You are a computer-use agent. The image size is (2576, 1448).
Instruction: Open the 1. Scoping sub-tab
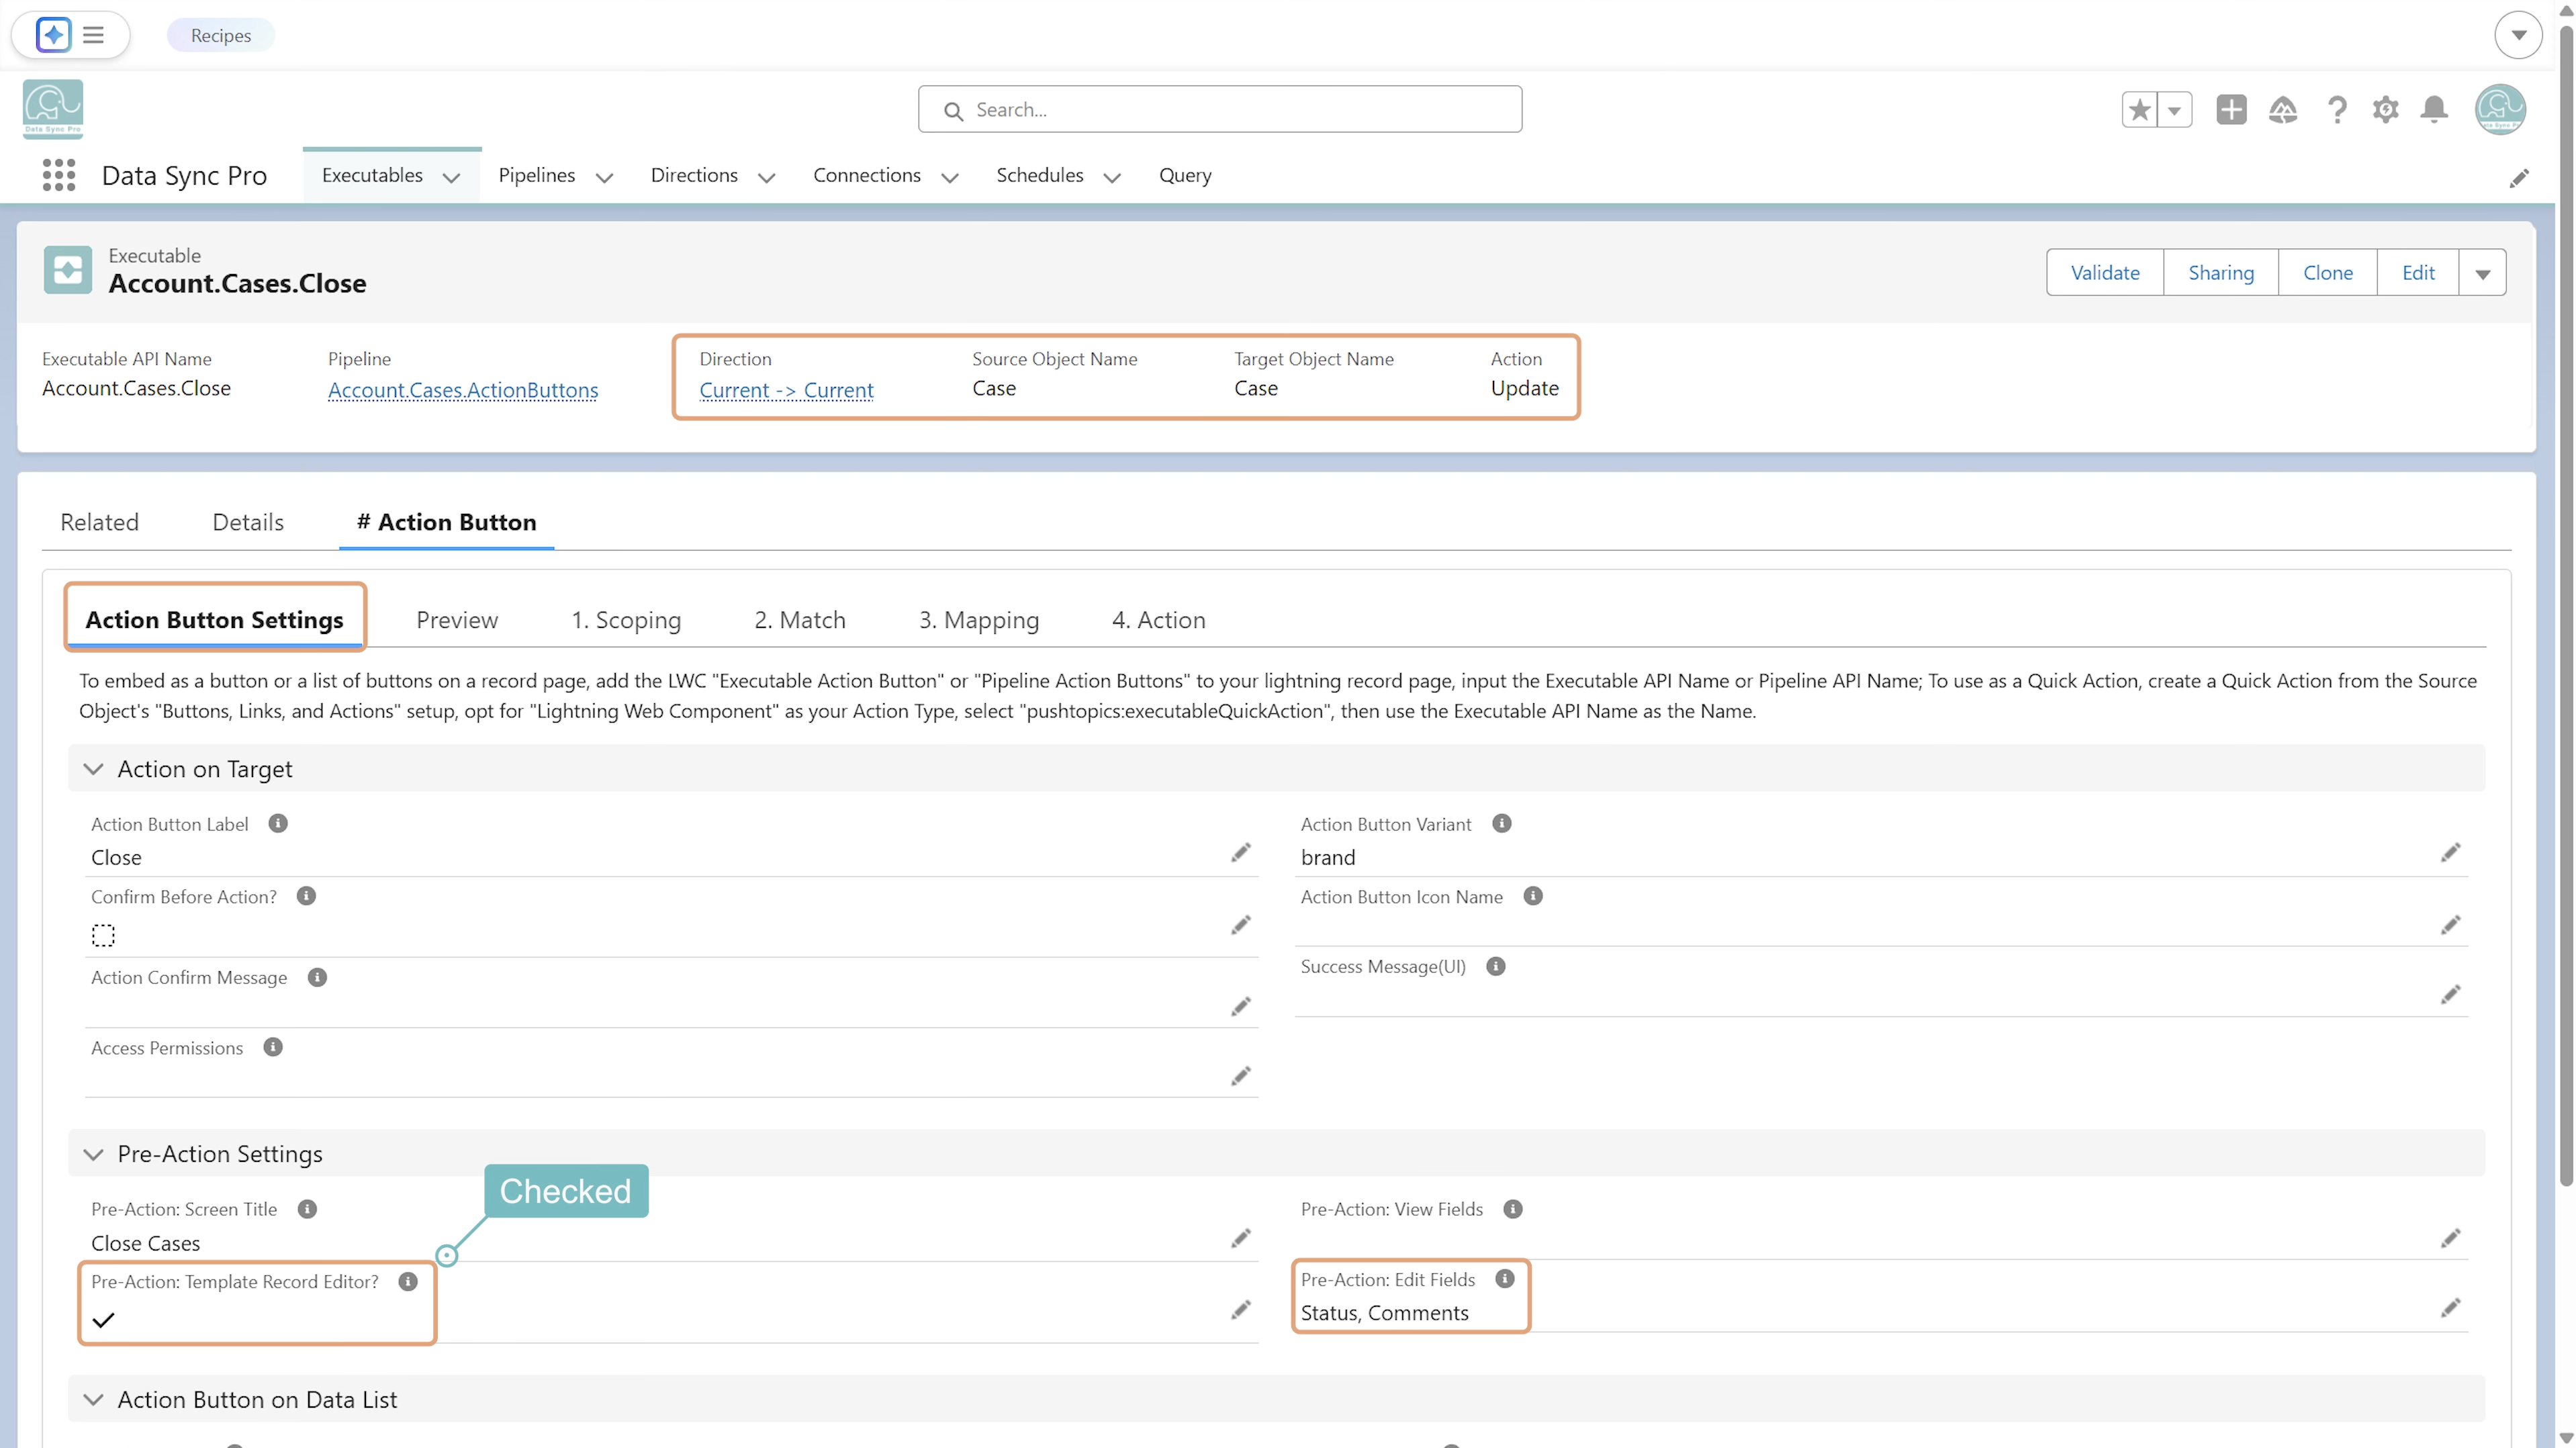pyautogui.click(x=626, y=620)
